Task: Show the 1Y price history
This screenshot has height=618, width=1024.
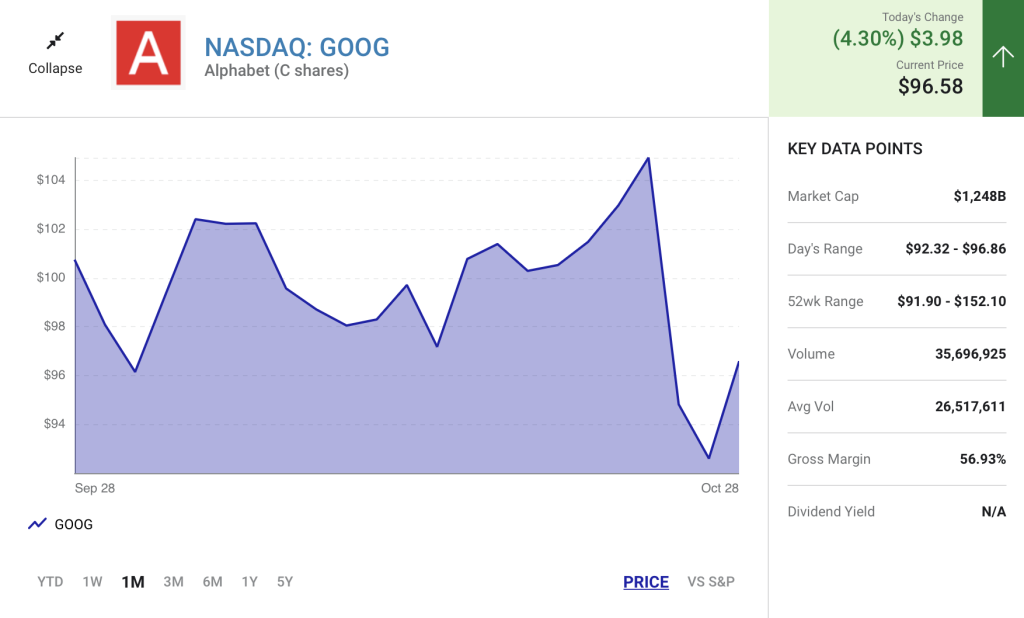Action: point(249,582)
